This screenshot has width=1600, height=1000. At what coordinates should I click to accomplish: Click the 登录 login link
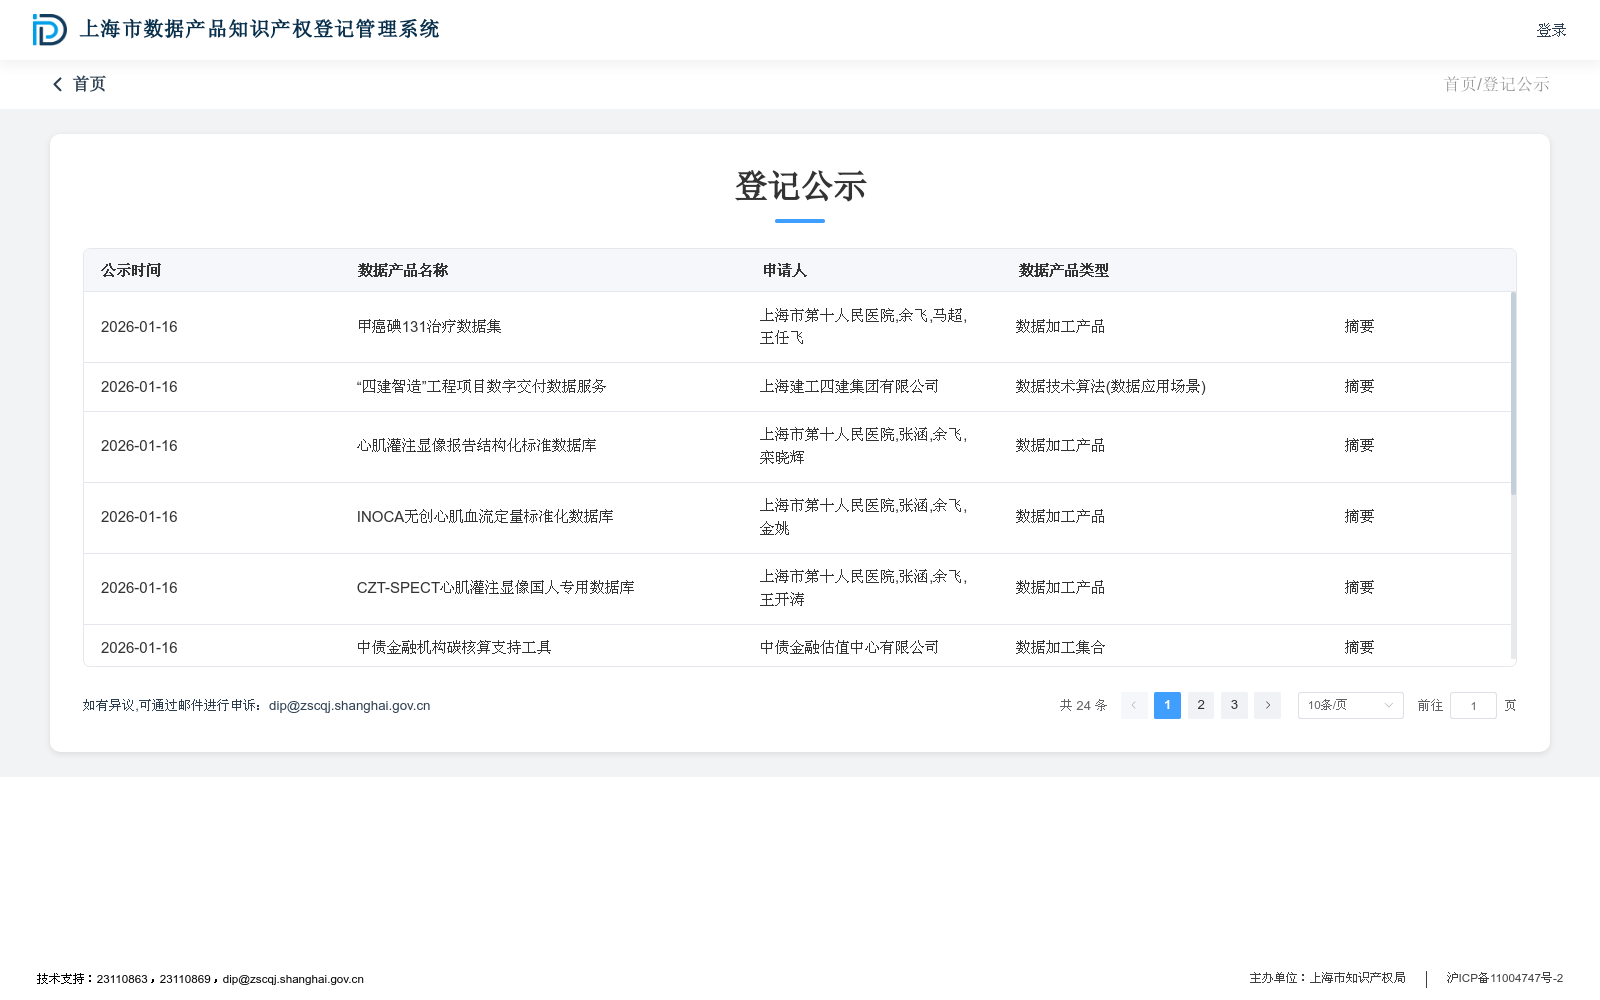(x=1551, y=30)
